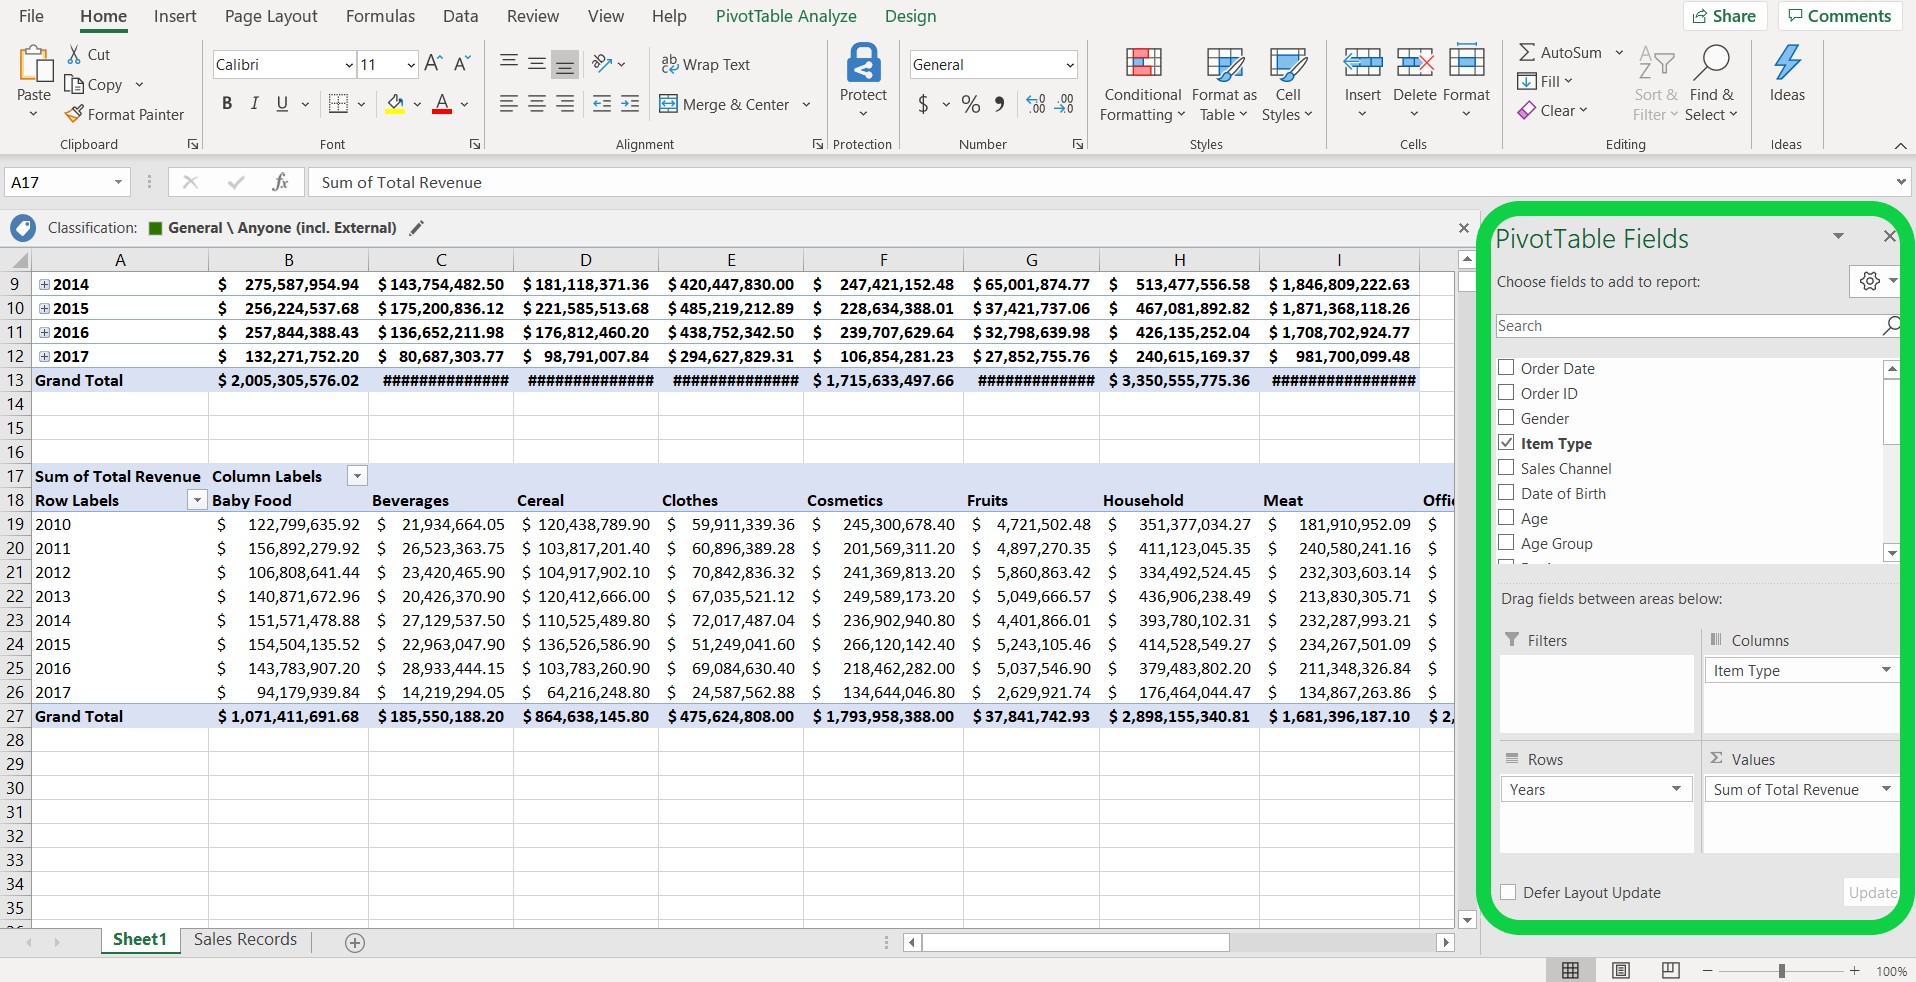Expand the 2014 row group
This screenshot has width=1916, height=982.
[43, 284]
